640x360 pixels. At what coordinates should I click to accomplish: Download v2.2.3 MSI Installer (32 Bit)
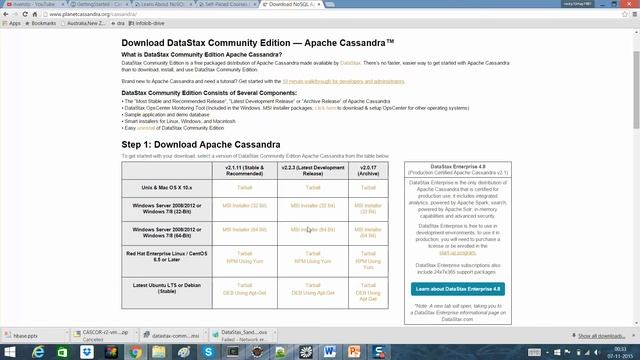tap(313, 206)
